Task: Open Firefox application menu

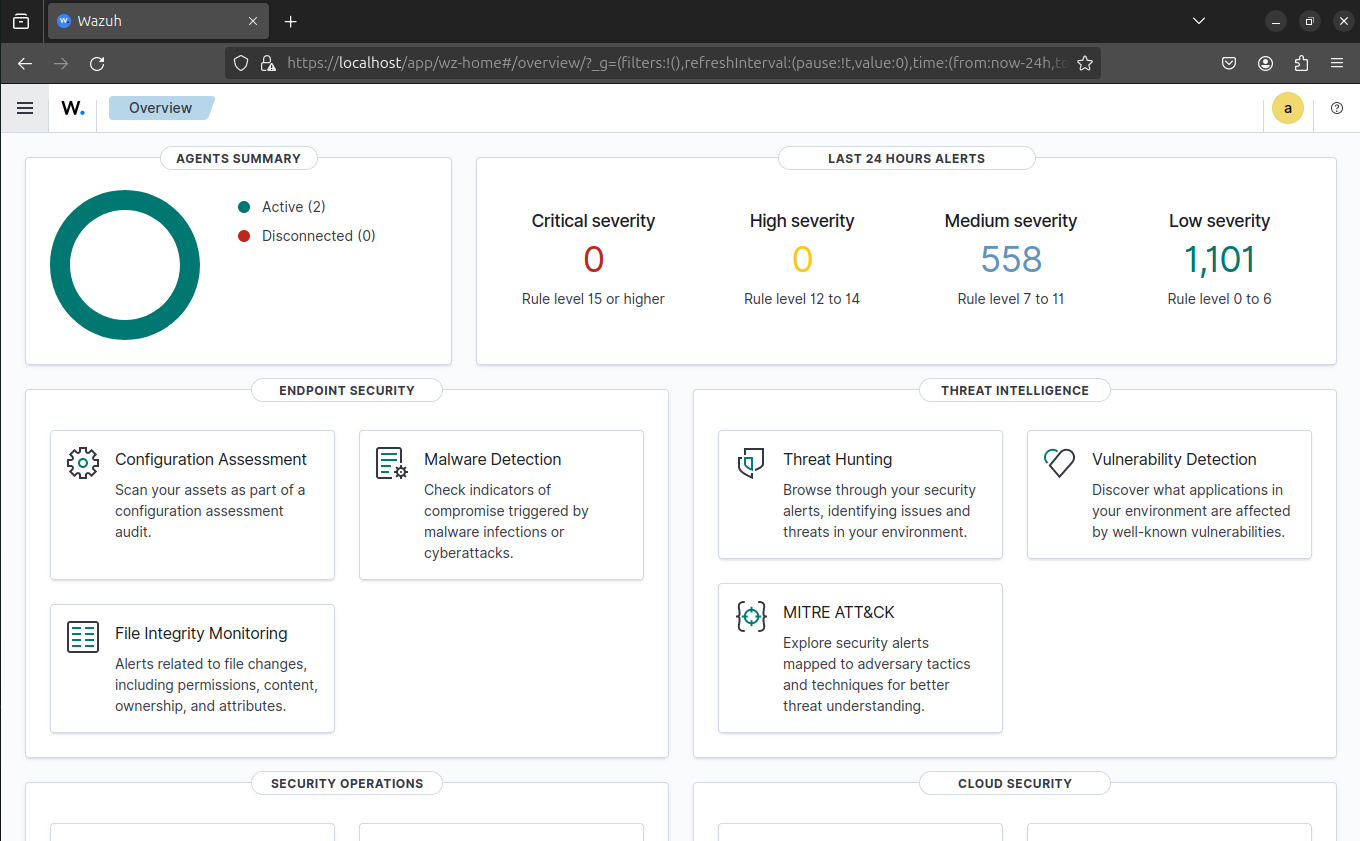Action: click(1337, 63)
